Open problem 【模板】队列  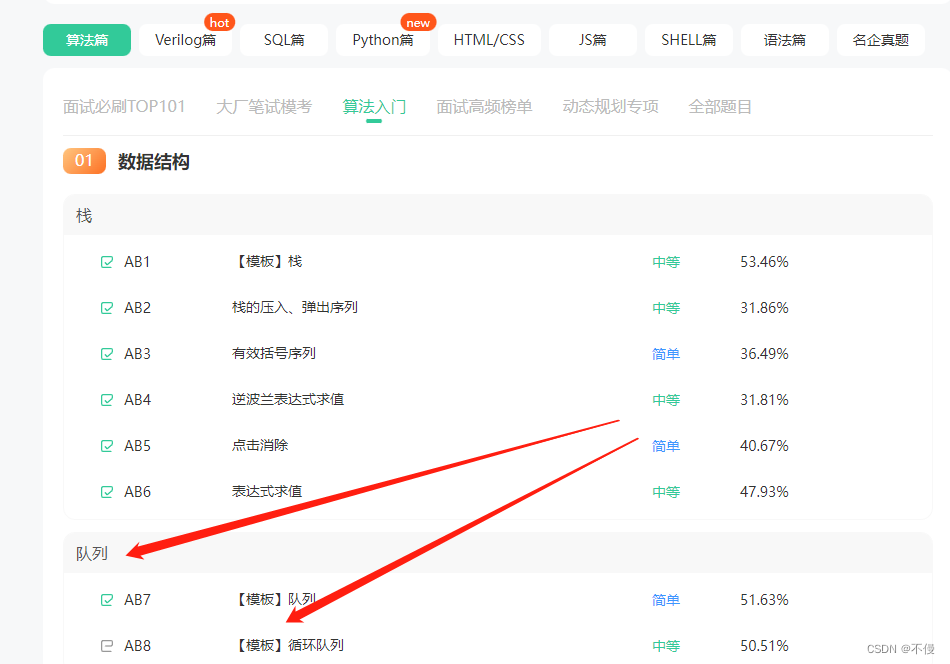(274, 600)
